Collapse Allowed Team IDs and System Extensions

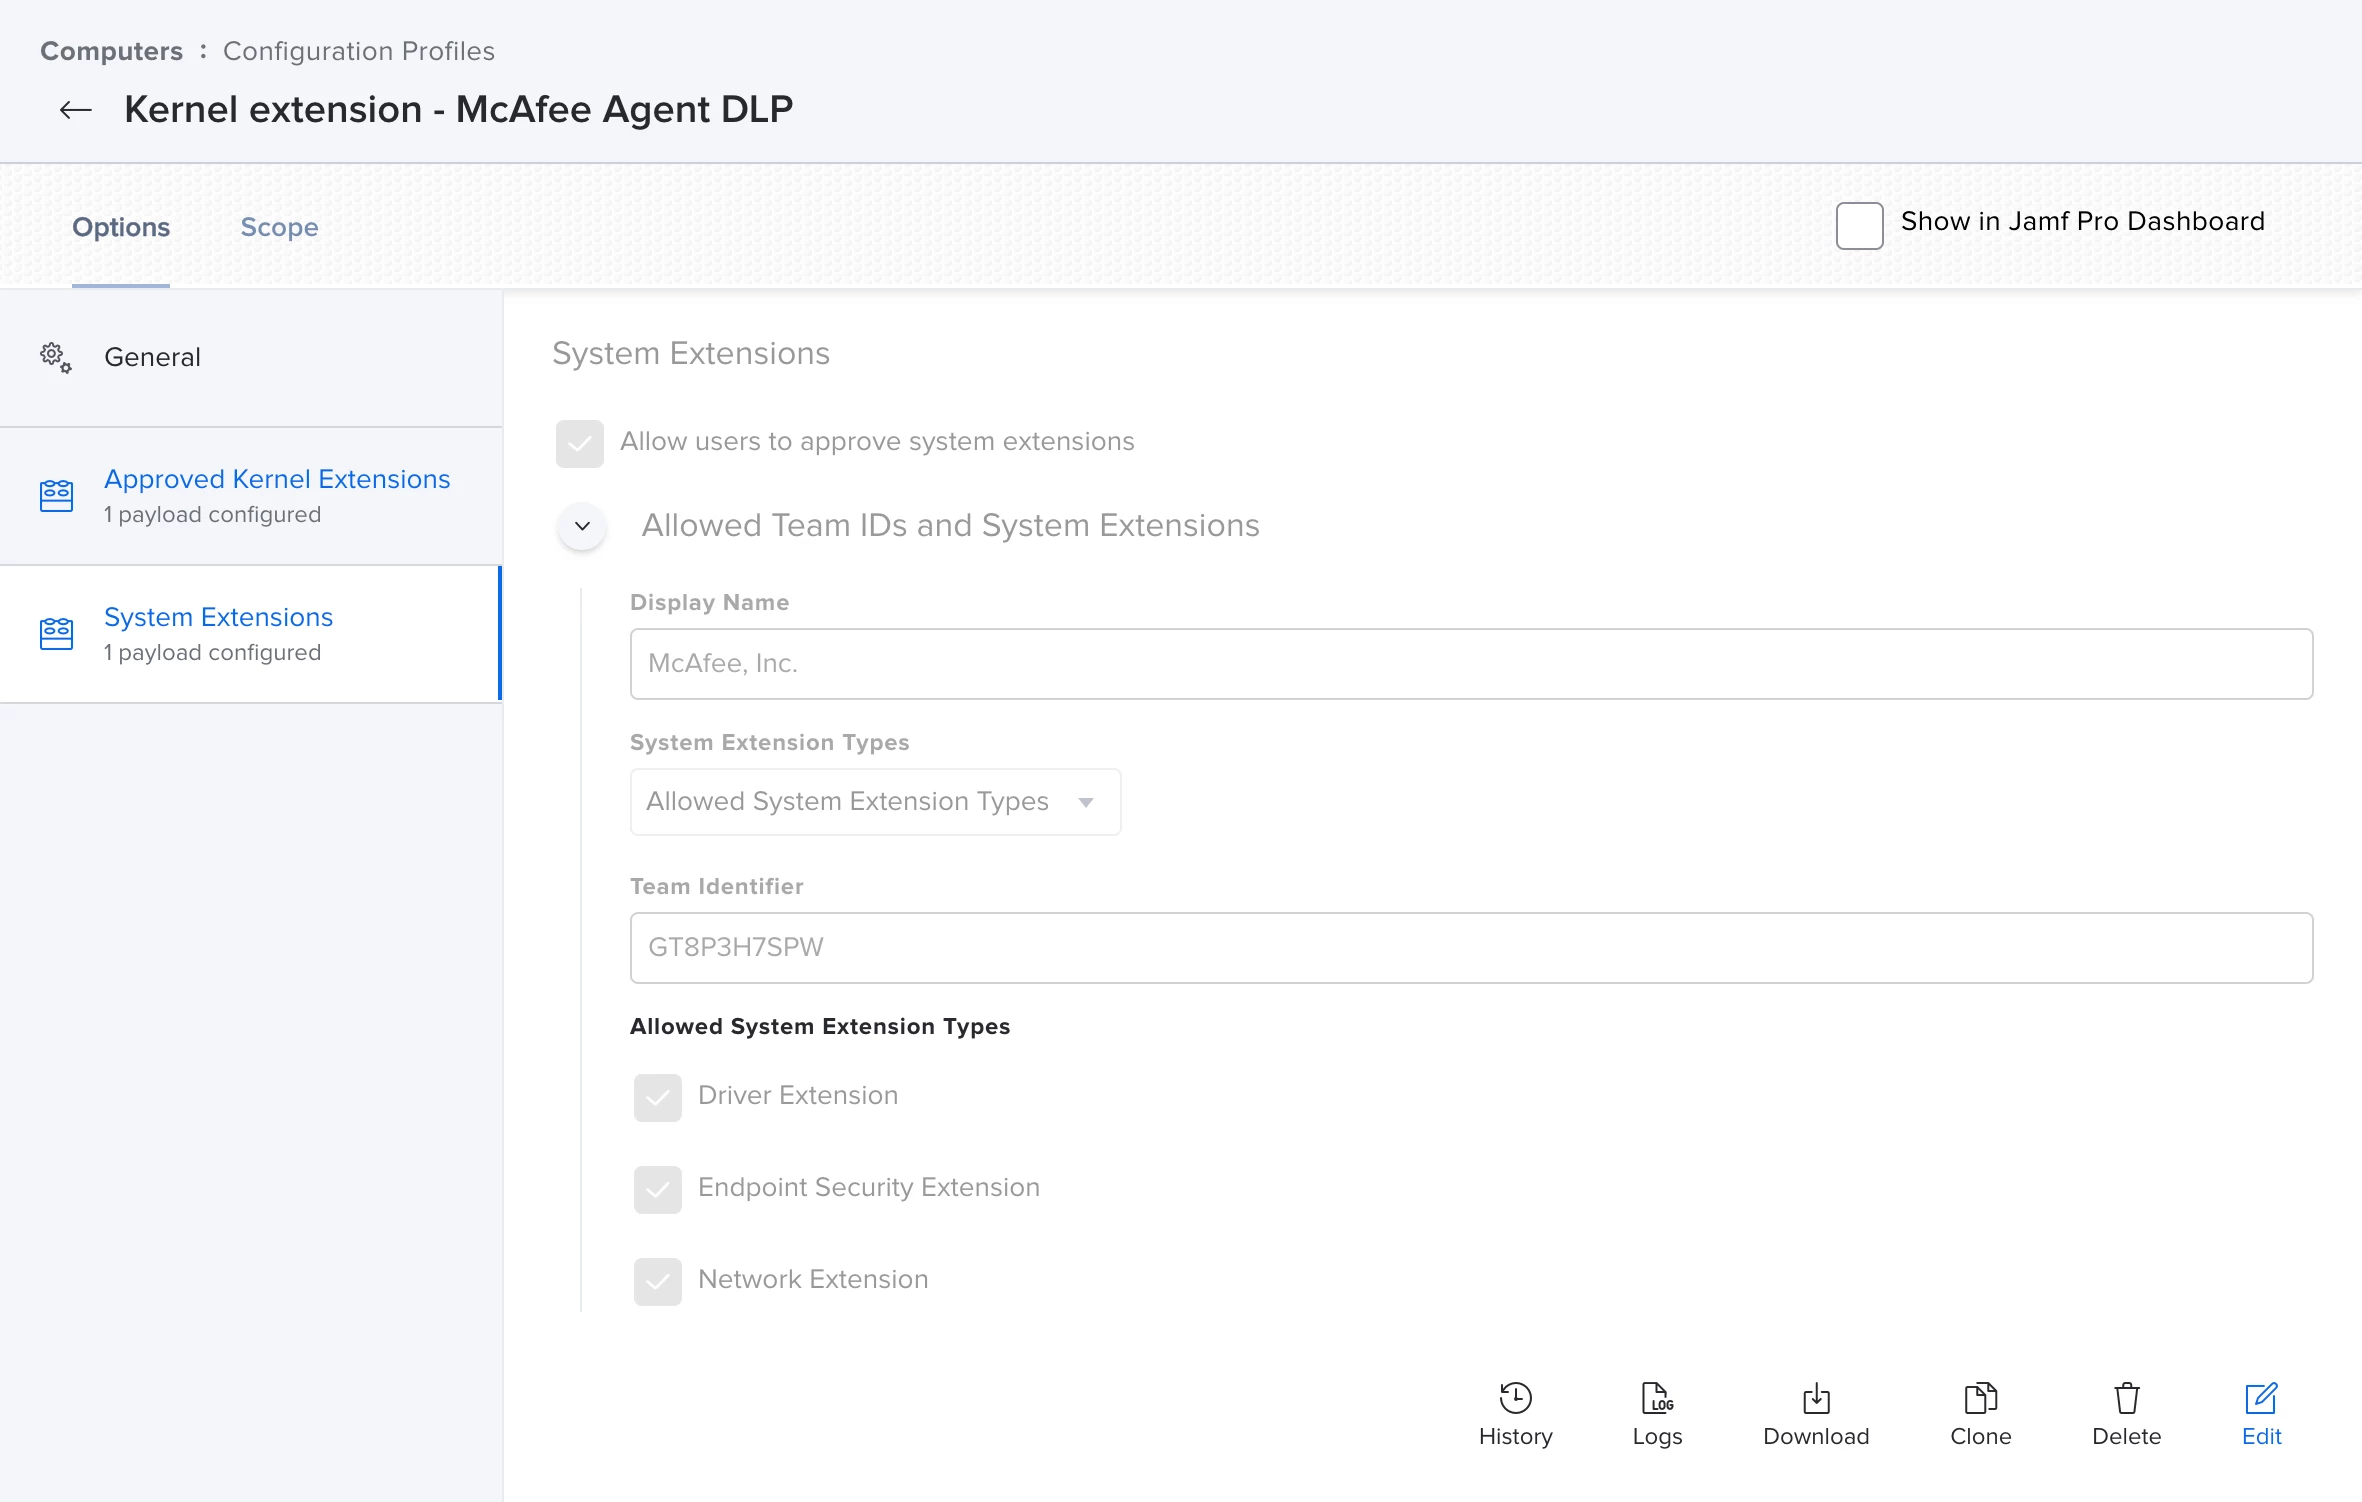click(582, 526)
